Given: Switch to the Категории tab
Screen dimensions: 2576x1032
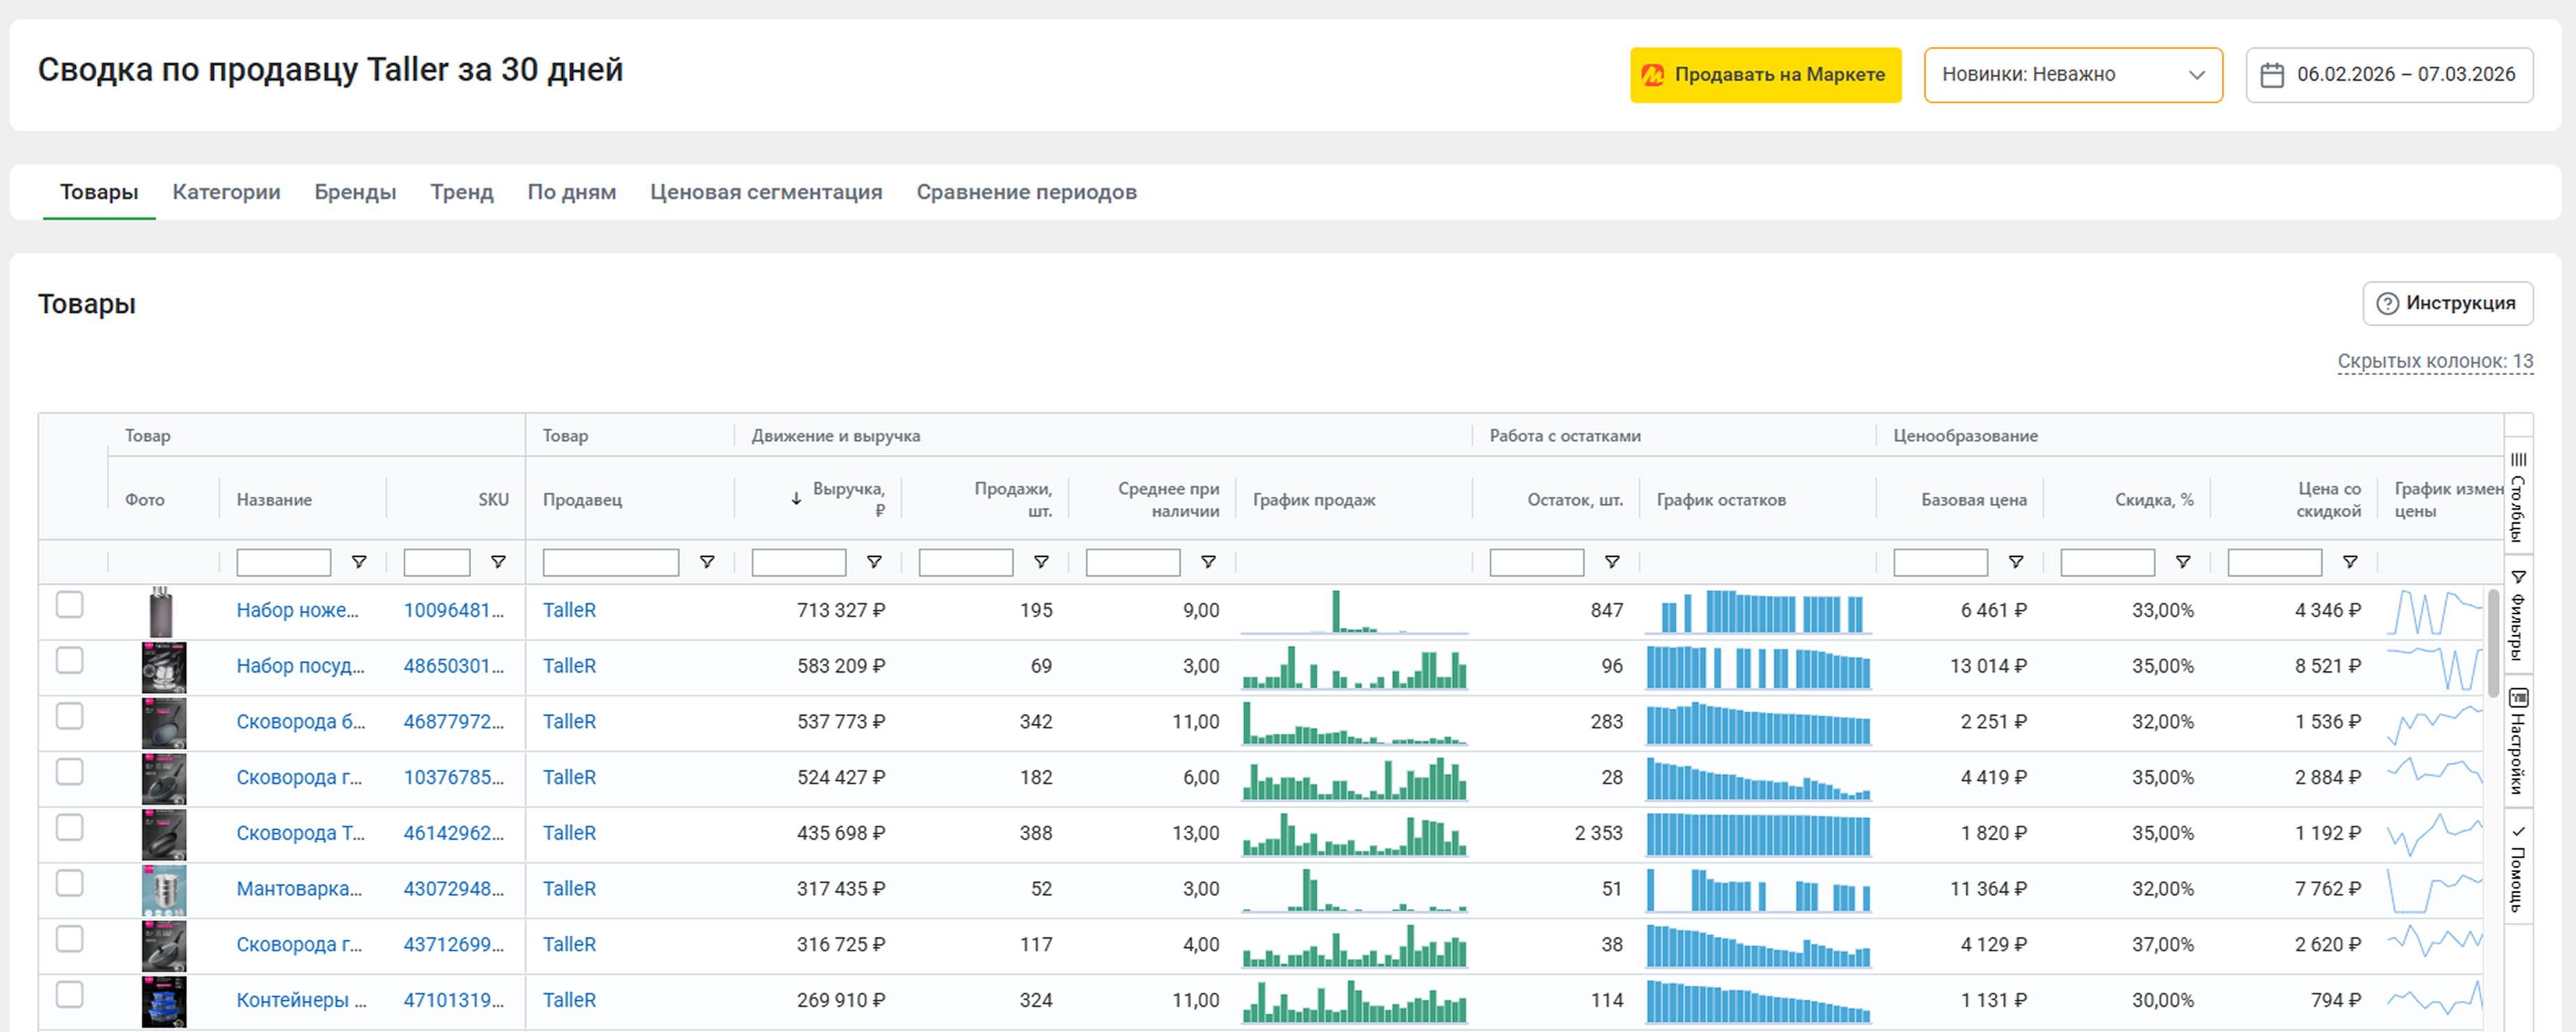Looking at the screenshot, I should (x=226, y=192).
